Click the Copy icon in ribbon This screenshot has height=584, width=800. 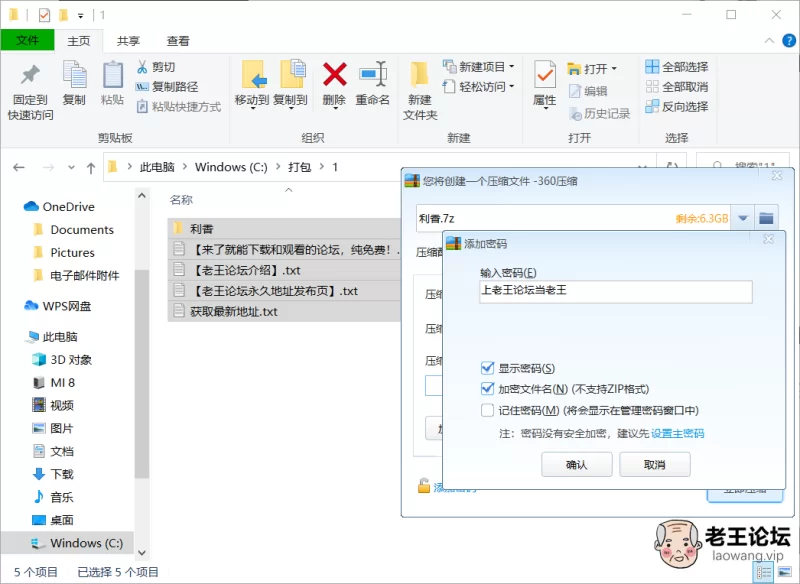74,76
